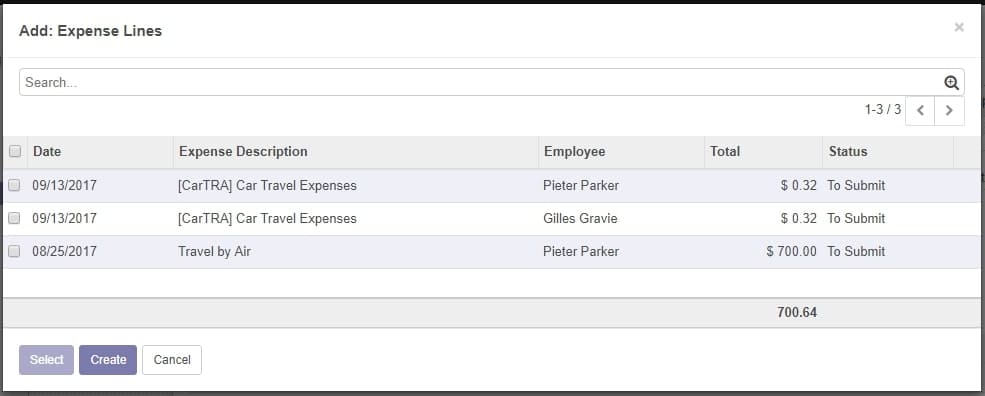
Task: Go to next page arrow
Action: point(950,111)
